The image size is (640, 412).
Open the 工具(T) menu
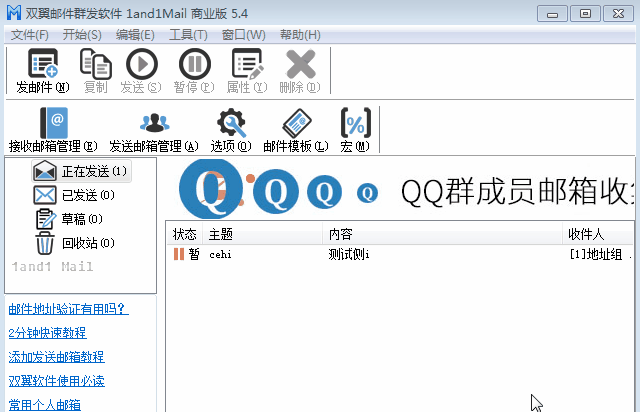click(x=188, y=35)
